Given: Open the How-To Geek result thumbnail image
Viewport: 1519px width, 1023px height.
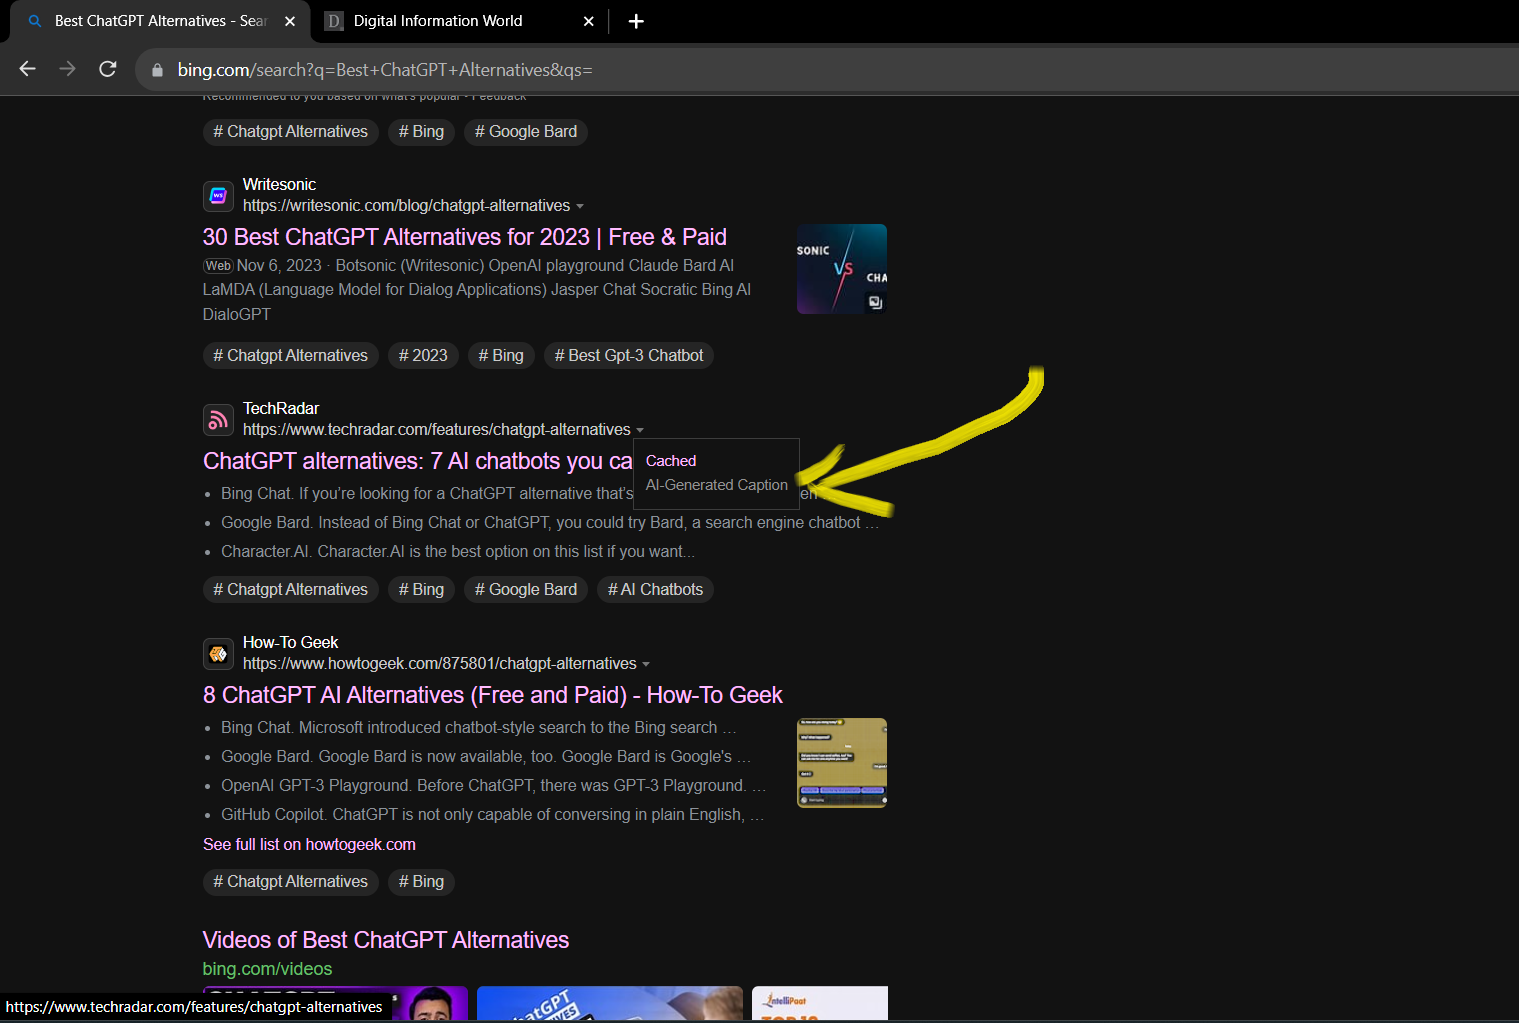Looking at the screenshot, I should (842, 763).
